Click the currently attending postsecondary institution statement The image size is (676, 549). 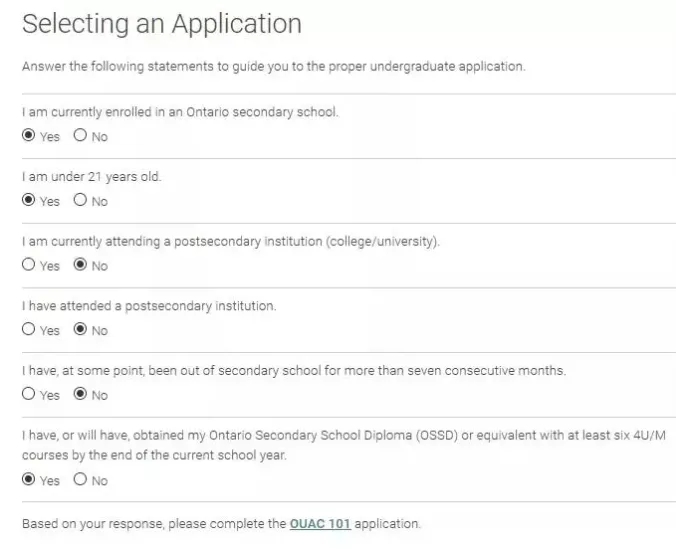coord(230,241)
